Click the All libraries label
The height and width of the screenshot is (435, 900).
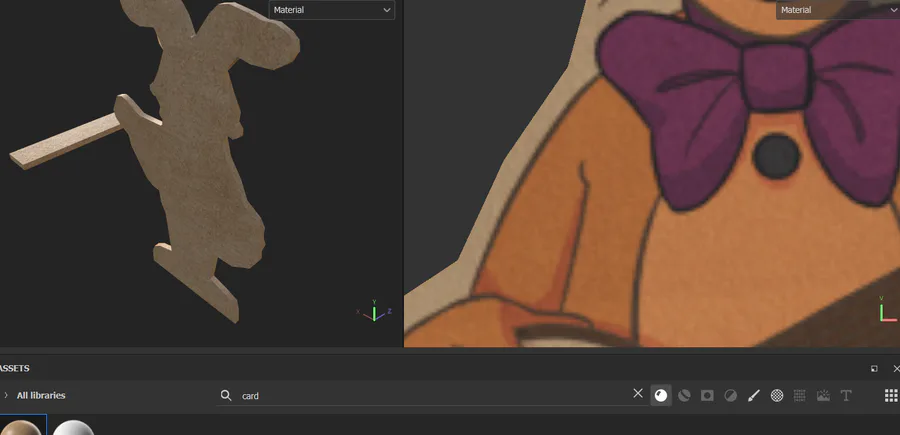coord(41,395)
